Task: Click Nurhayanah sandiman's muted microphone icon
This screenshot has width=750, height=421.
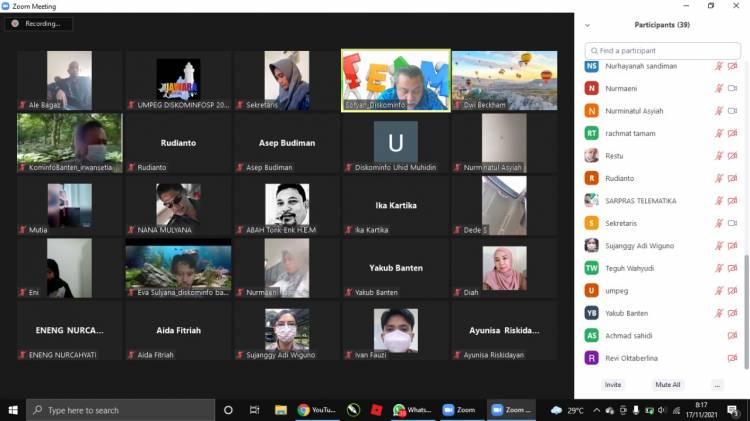Action: pyautogui.click(x=718, y=66)
